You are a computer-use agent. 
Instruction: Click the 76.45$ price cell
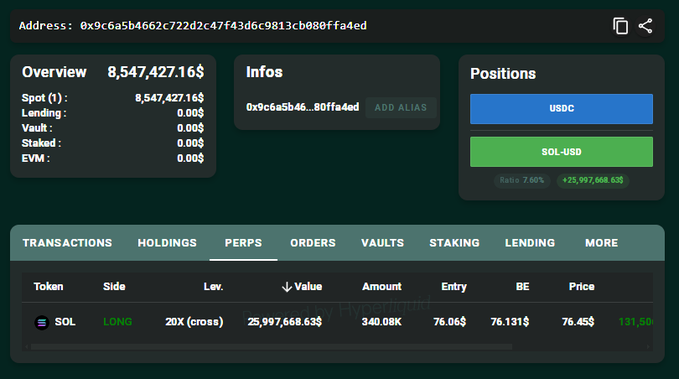pyautogui.click(x=578, y=322)
